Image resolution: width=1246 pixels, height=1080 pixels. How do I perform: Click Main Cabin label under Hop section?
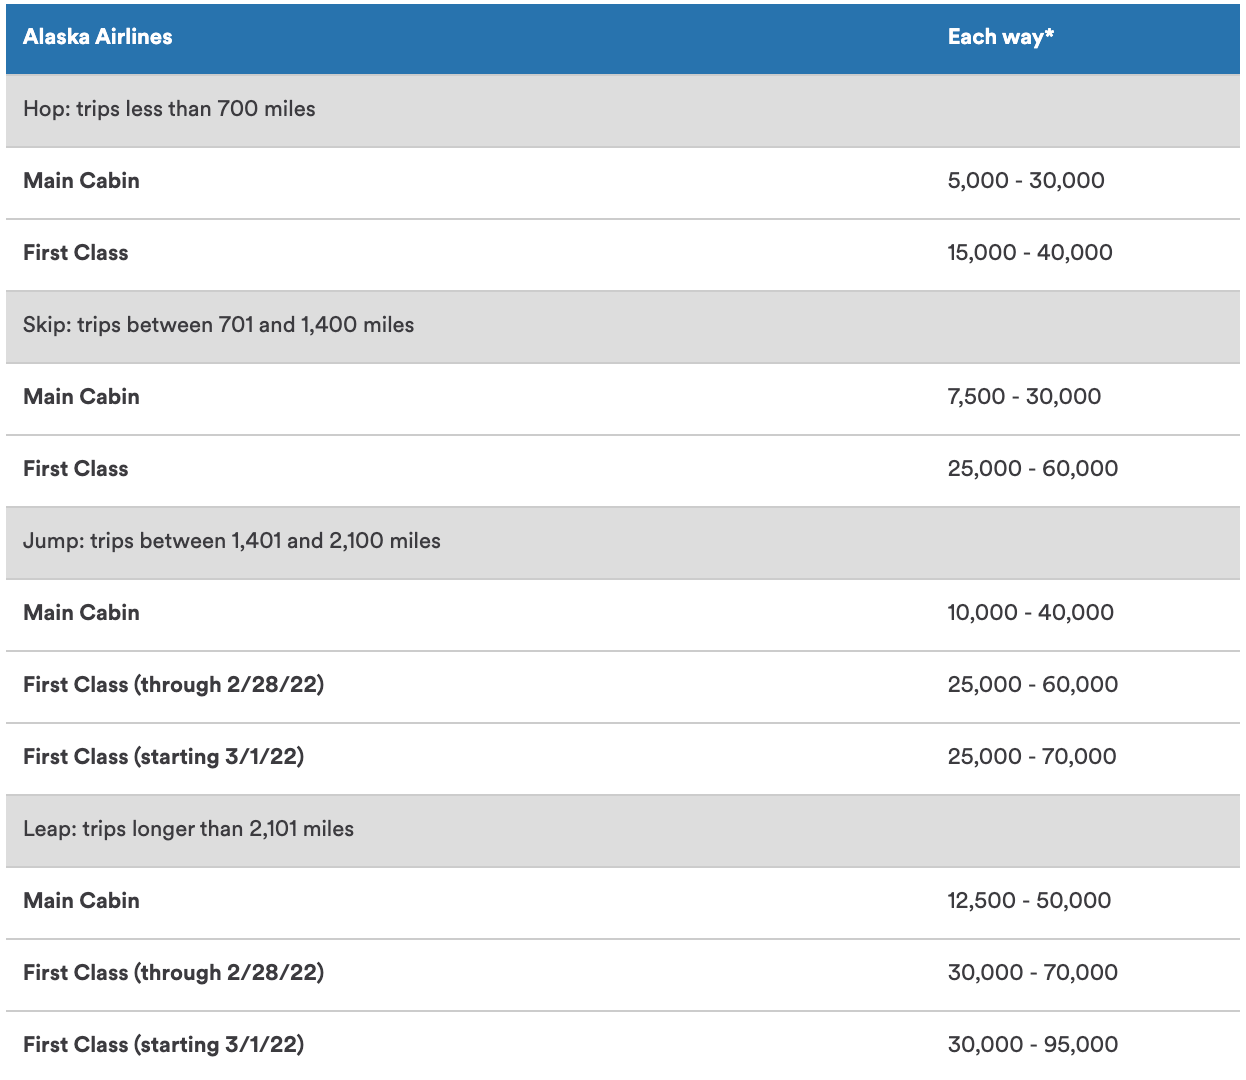point(81,181)
